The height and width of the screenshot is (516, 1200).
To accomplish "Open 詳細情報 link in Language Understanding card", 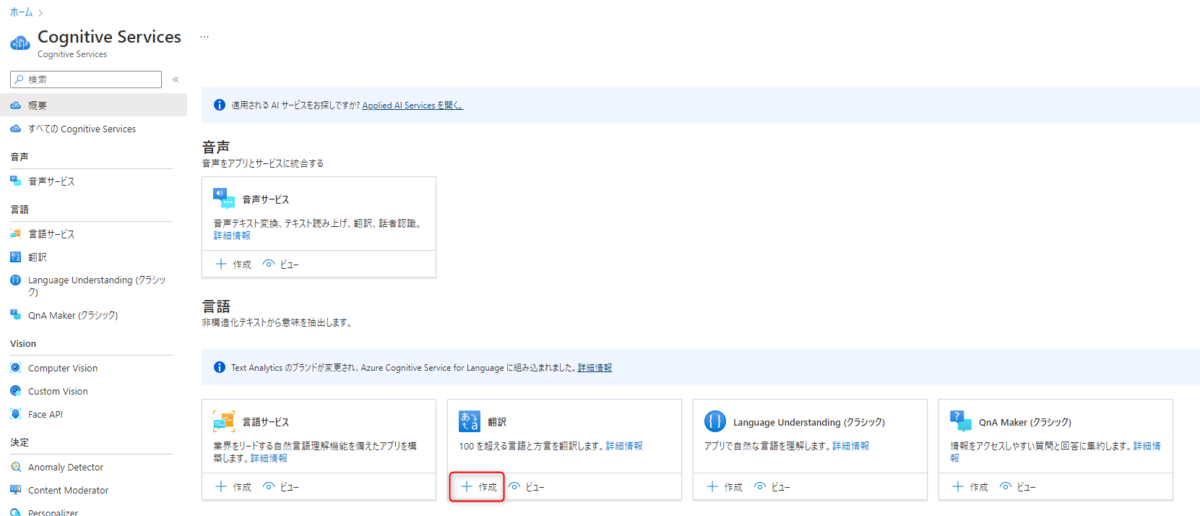I will [850, 446].
